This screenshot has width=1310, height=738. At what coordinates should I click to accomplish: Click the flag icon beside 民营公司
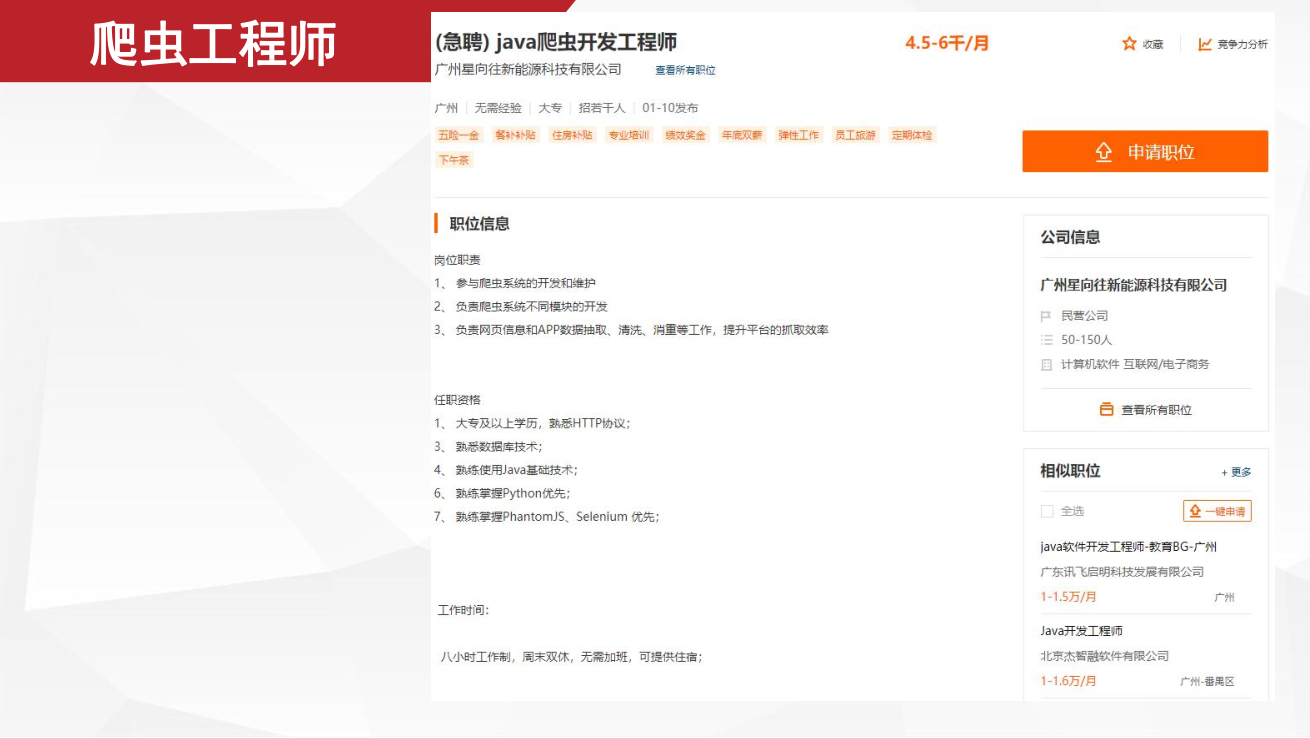pyautogui.click(x=1047, y=316)
